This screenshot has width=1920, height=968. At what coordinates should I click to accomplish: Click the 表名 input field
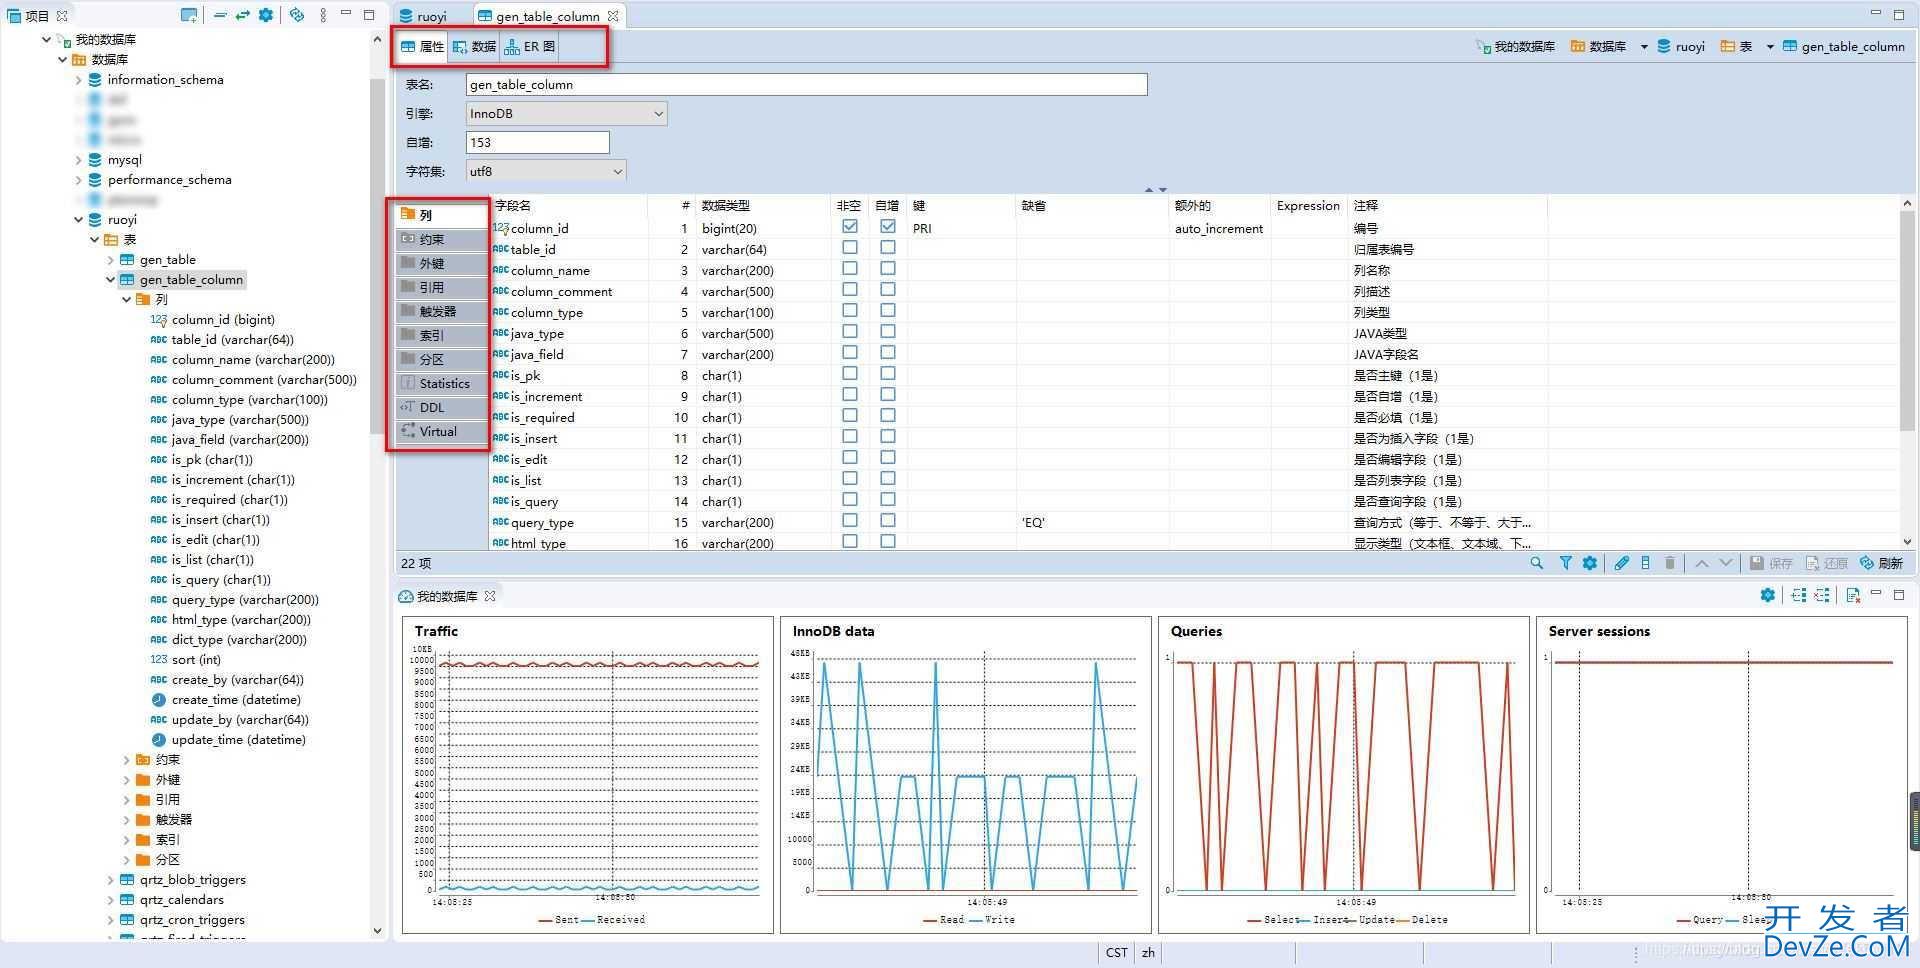[x=806, y=84]
